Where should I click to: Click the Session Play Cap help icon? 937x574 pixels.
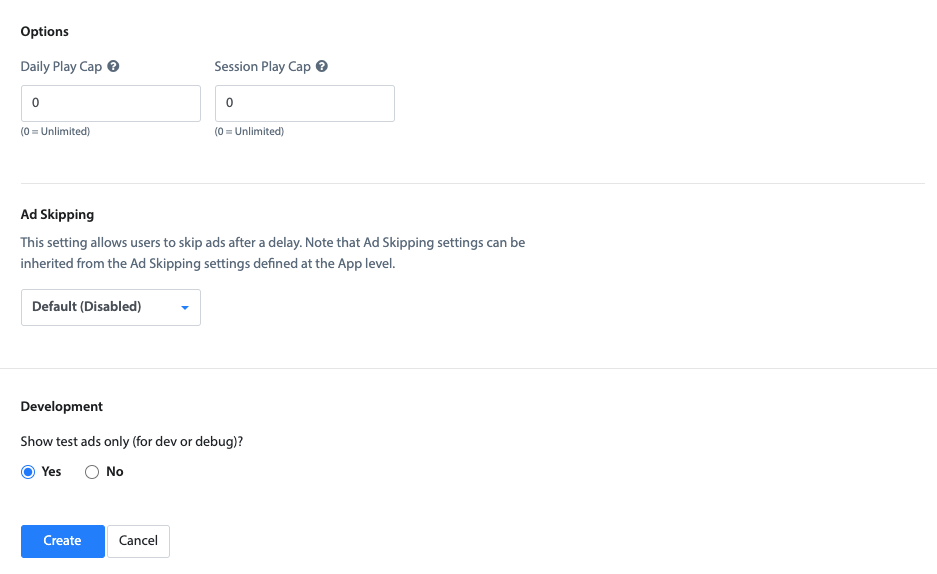point(321,66)
